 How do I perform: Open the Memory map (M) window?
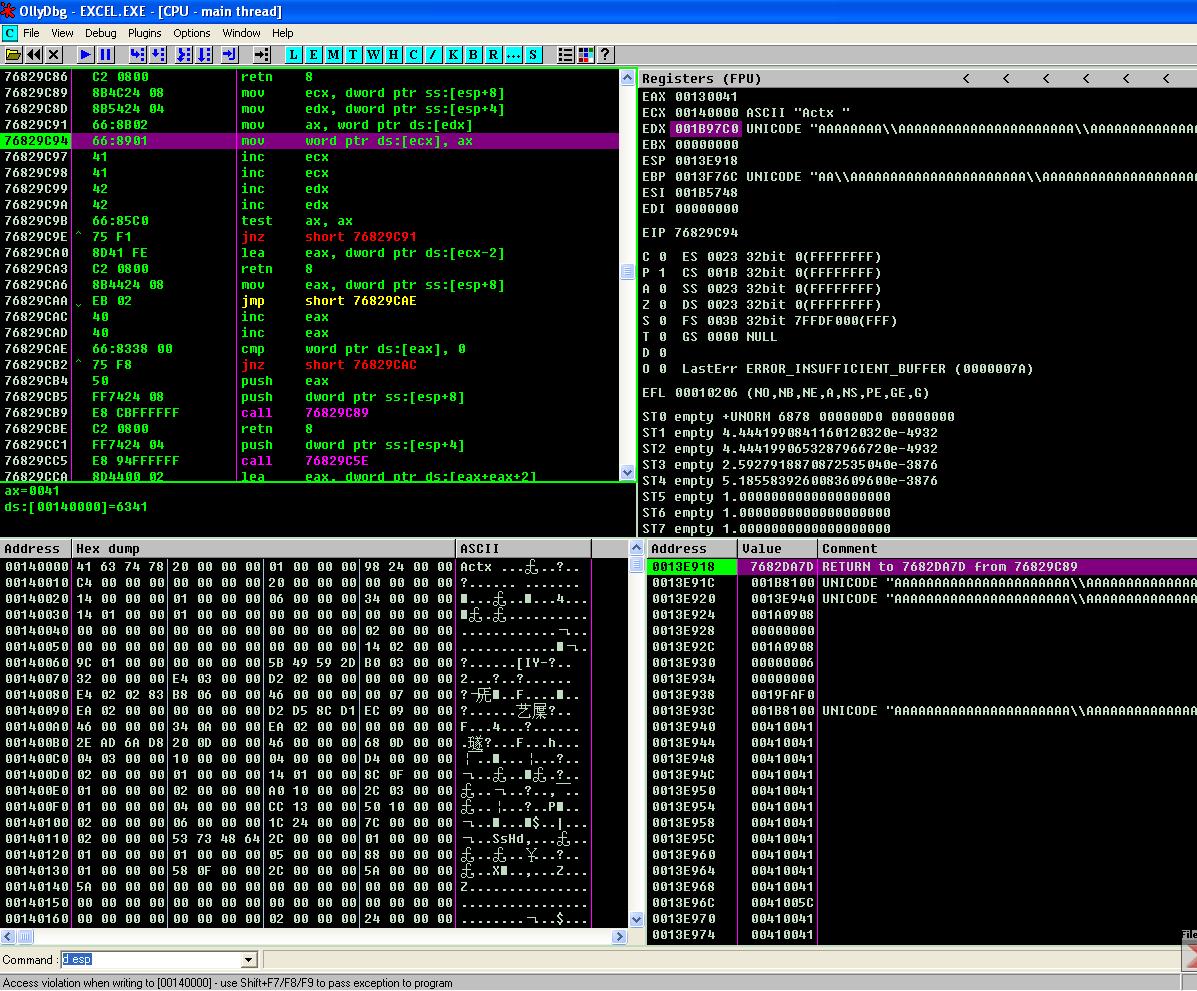(x=333, y=55)
